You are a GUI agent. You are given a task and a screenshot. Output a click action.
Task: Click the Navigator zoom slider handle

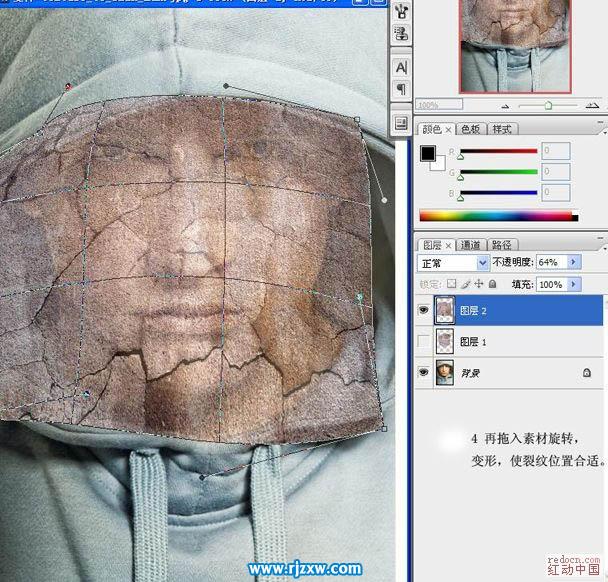(548, 105)
